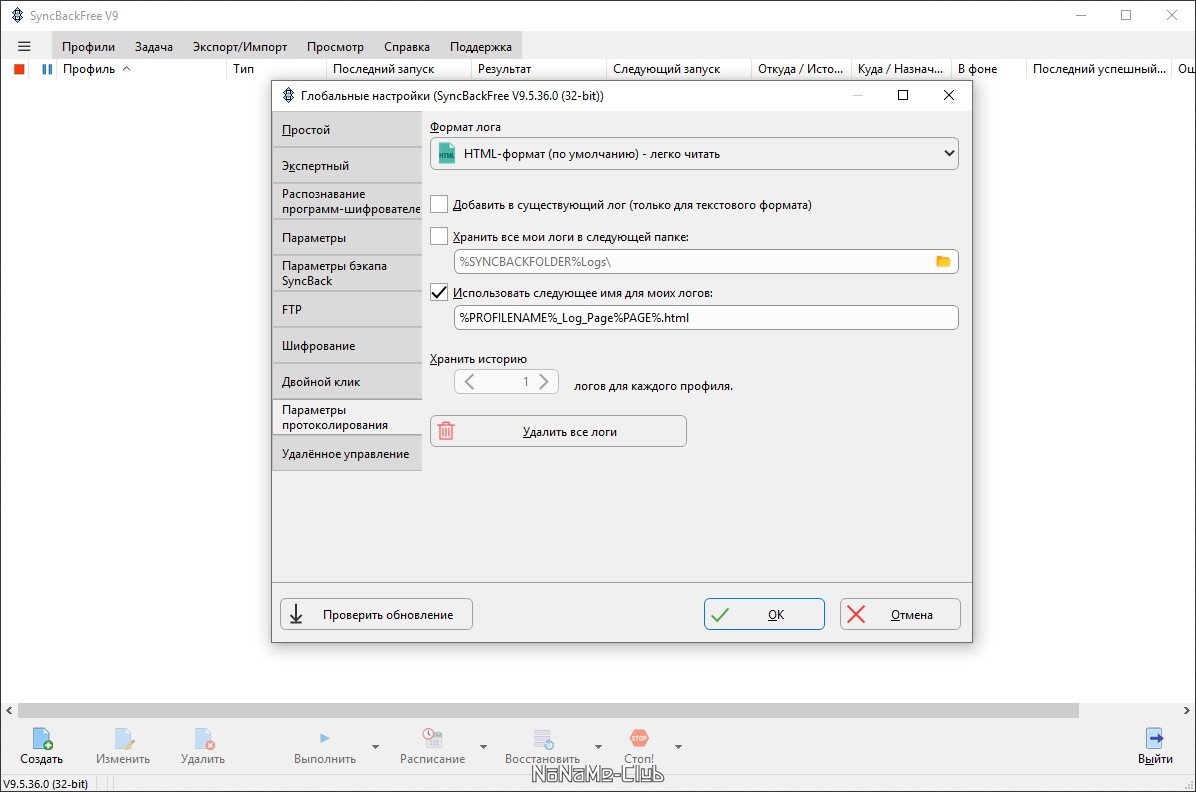The width and height of the screenshot is (1196, 792).
Task: Click the Результат column header
Action: (x=505, y=69)
